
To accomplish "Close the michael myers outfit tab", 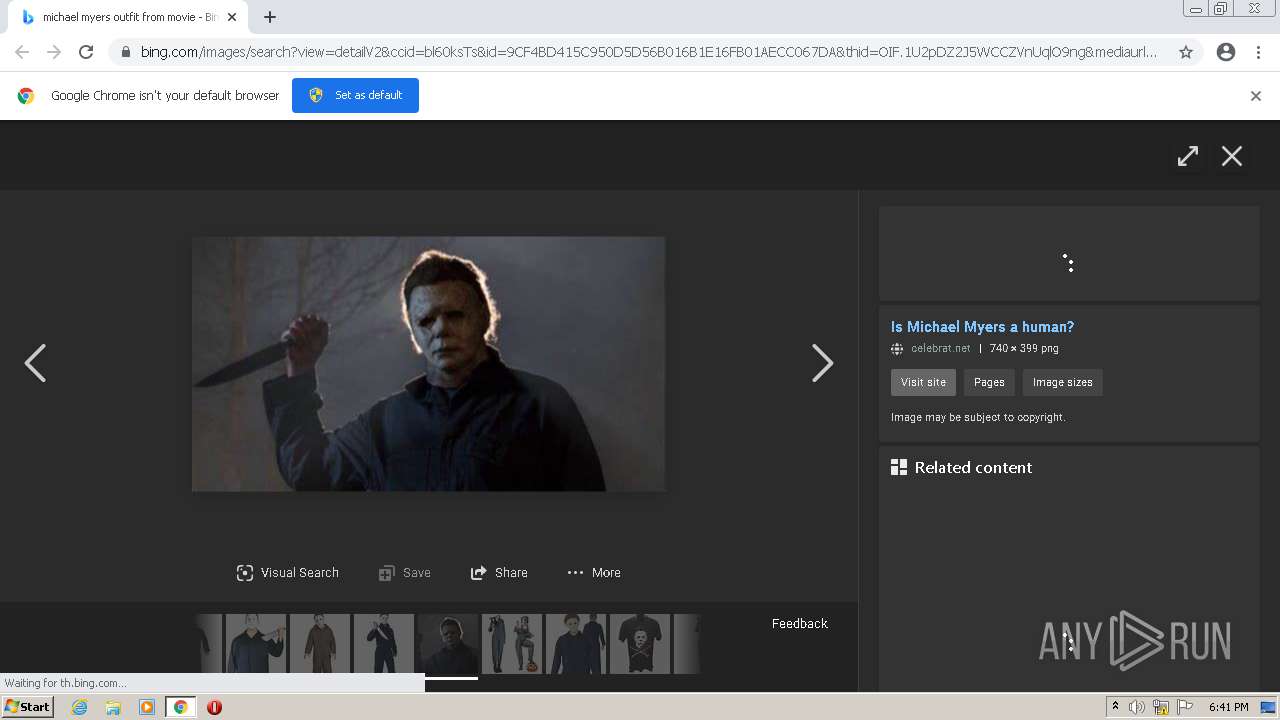I will click(x=232, y=17).
